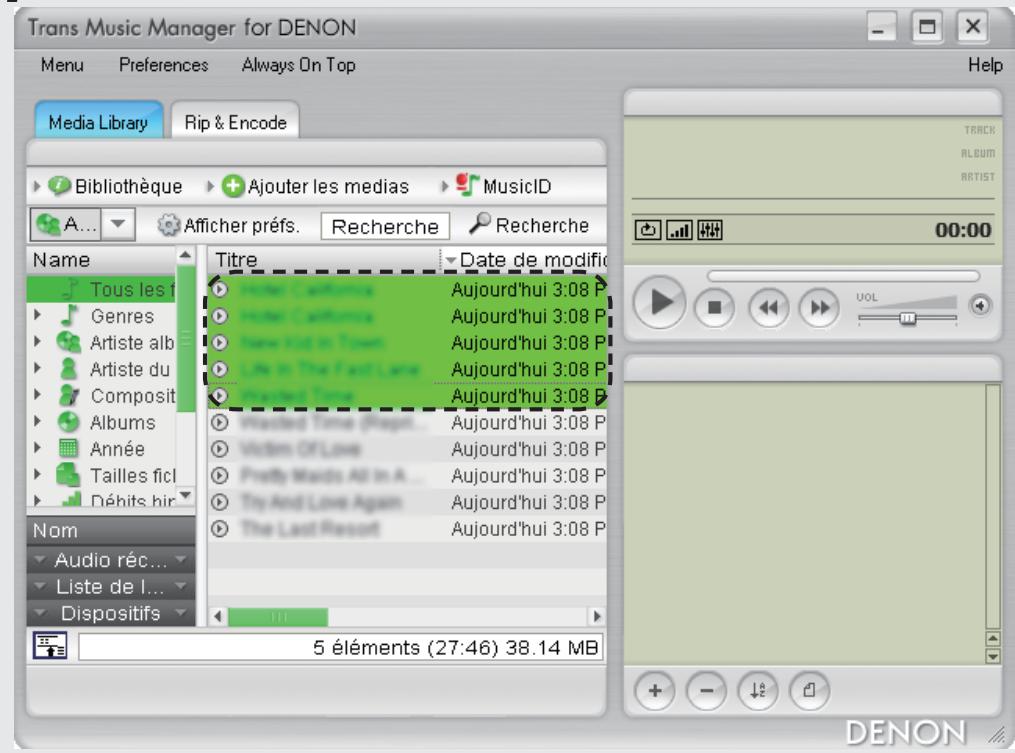Click the Recherche magnifier search button
This screenshot has width=1015, height=753.
529,225
